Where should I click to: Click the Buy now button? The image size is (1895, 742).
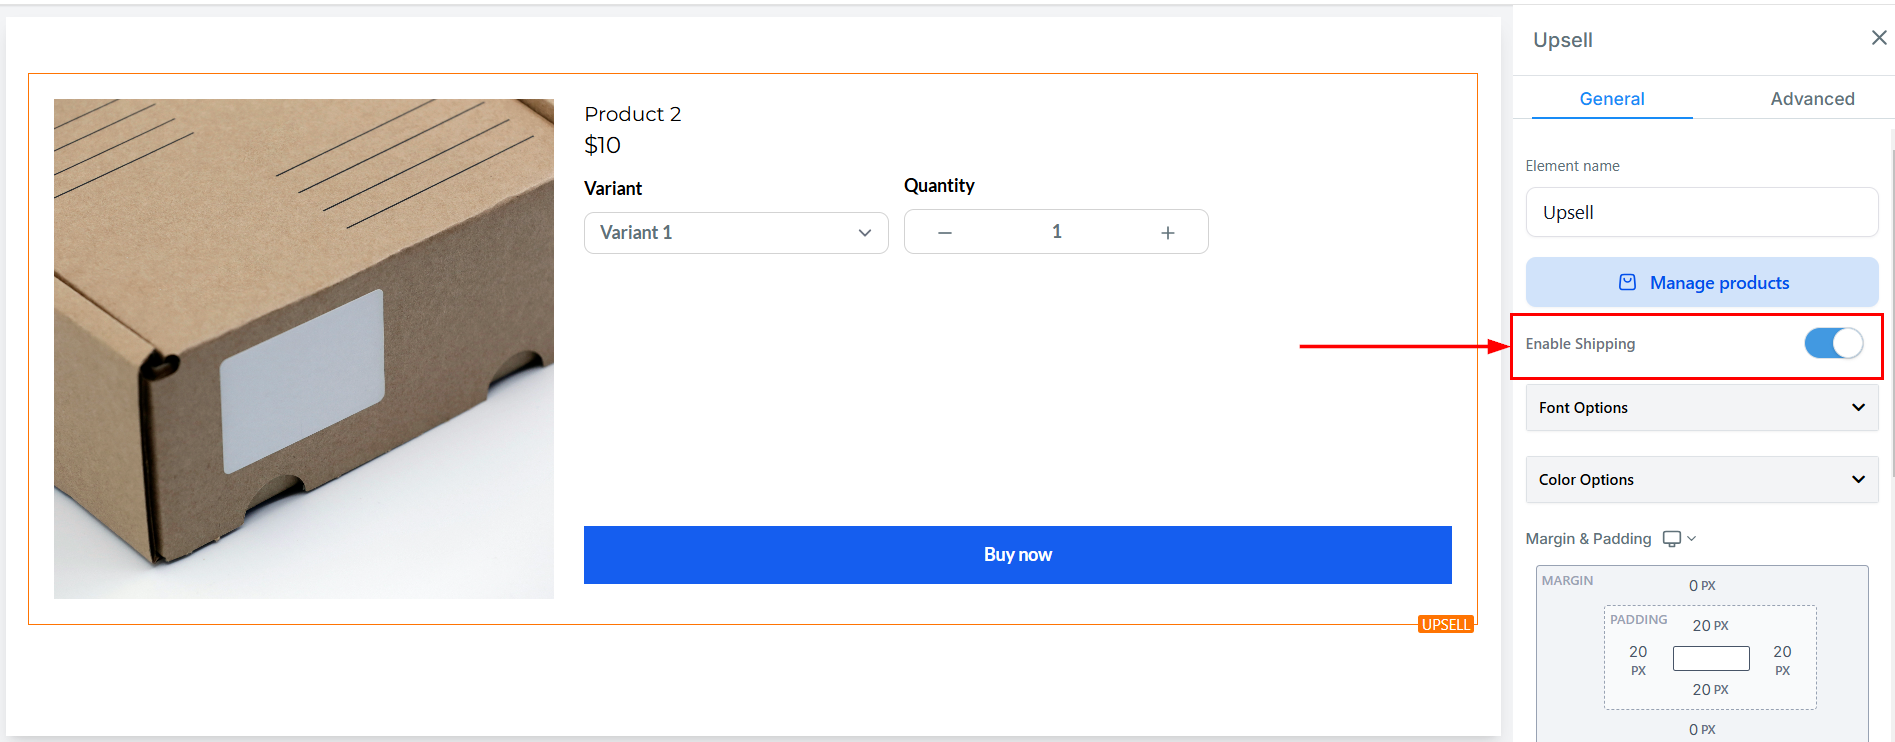click(x=1017, y=555)
